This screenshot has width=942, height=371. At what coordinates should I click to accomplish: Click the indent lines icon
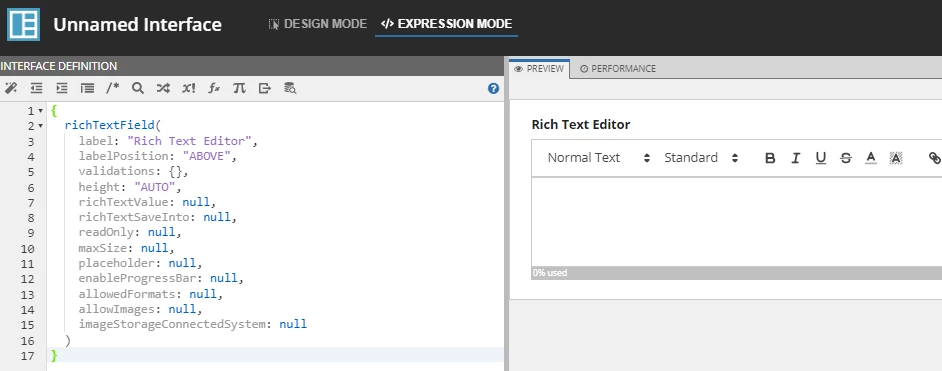point(62,88)
